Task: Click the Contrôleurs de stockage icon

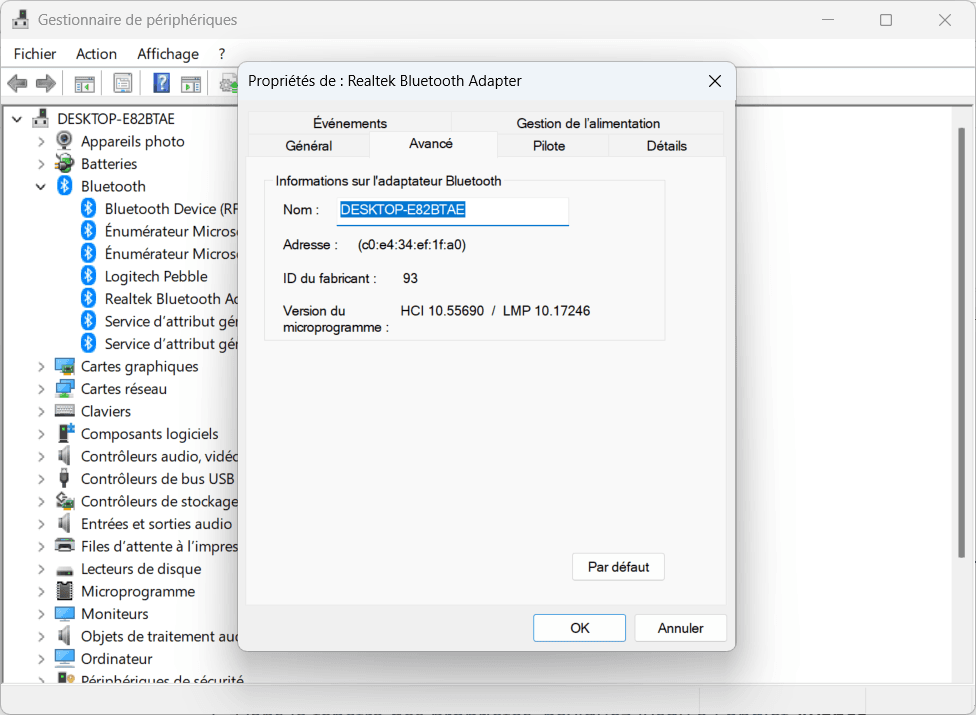Action: (65, 500)
